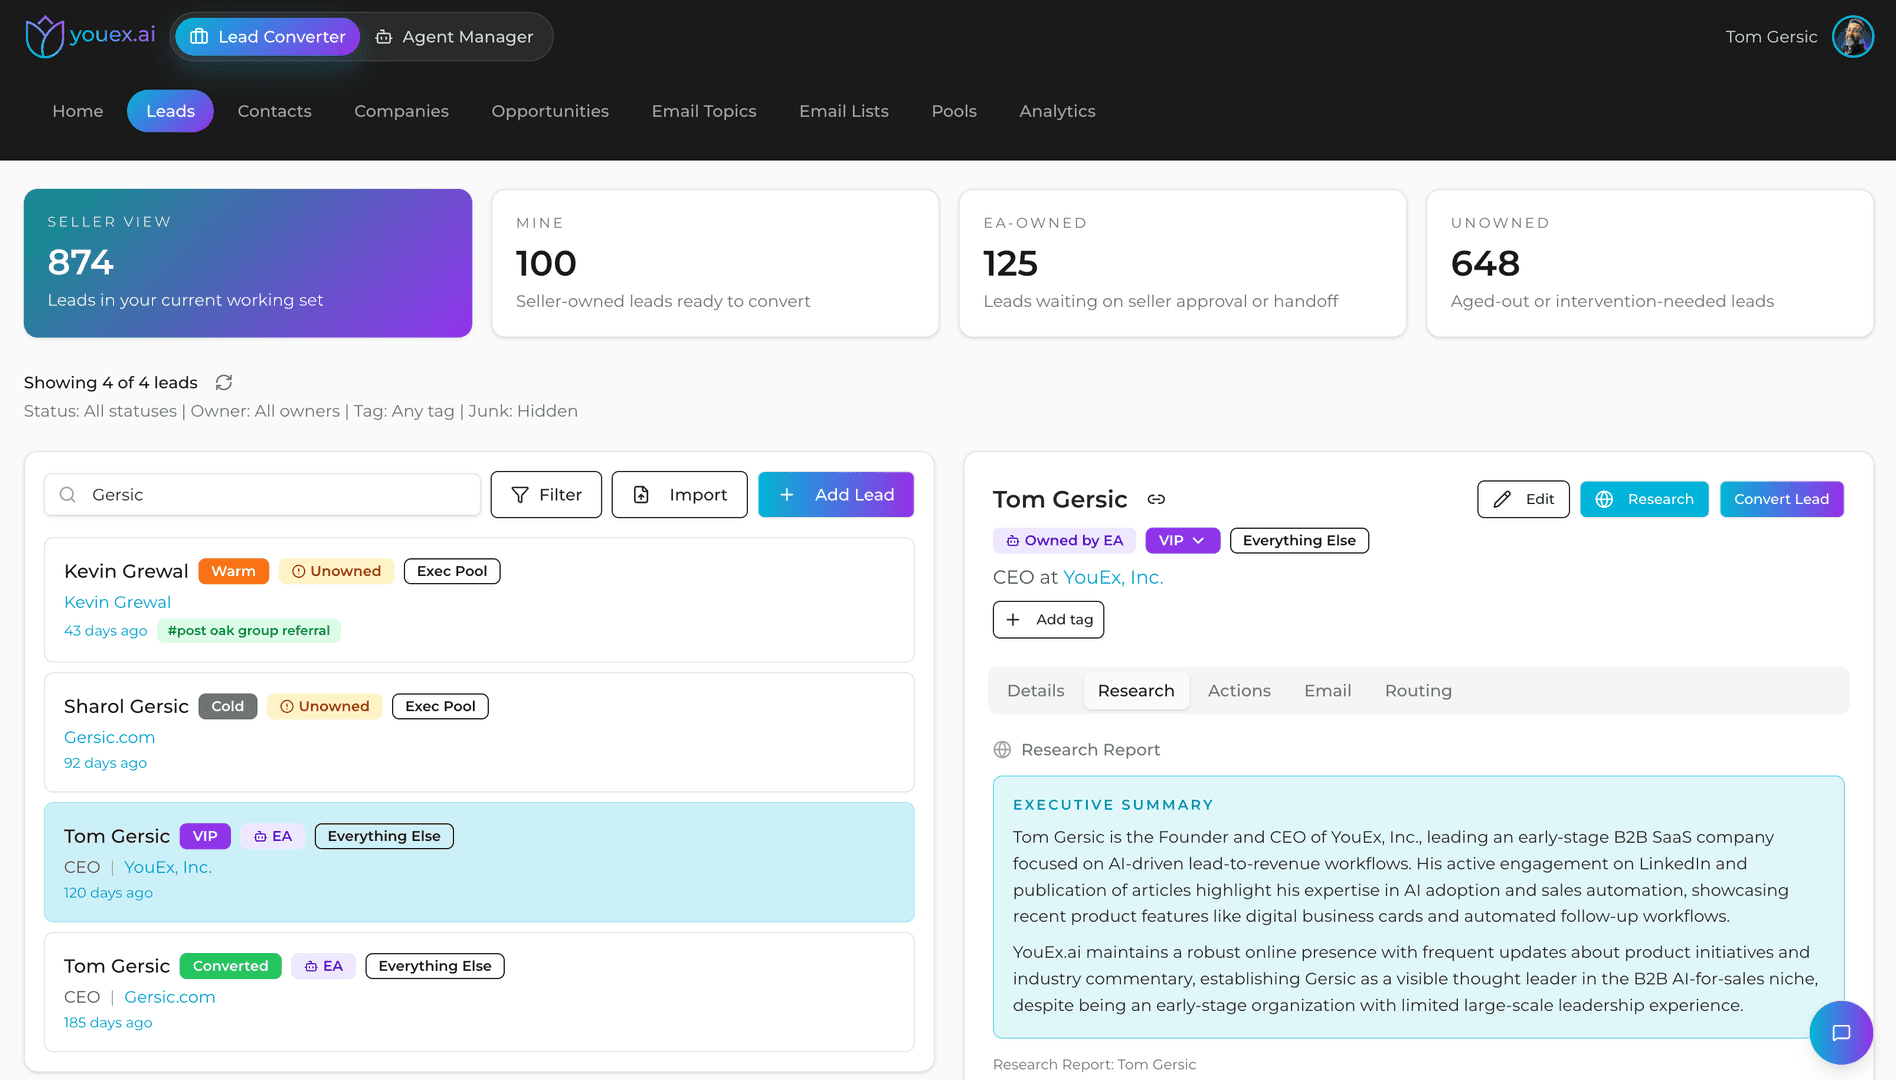Screen dimensions: 1896x1080
Task: Select the Mine 100 leads card
Action: pos(715,263)
